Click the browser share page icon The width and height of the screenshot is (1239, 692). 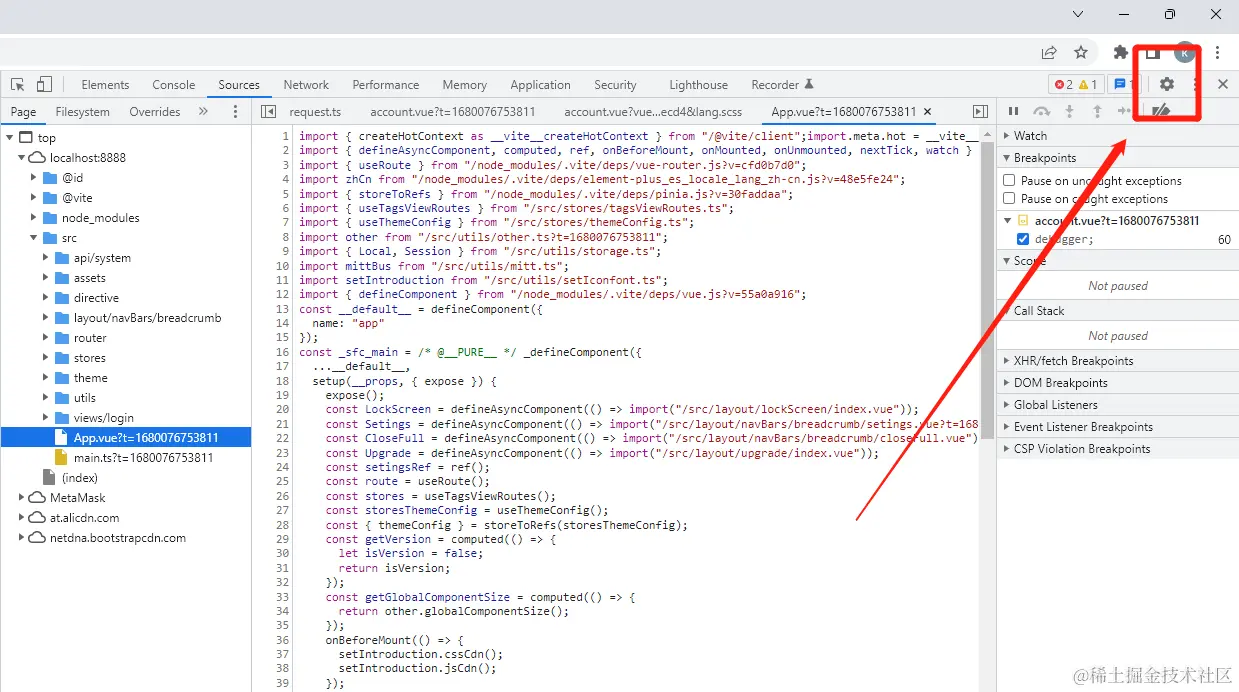coord(1048,52)
